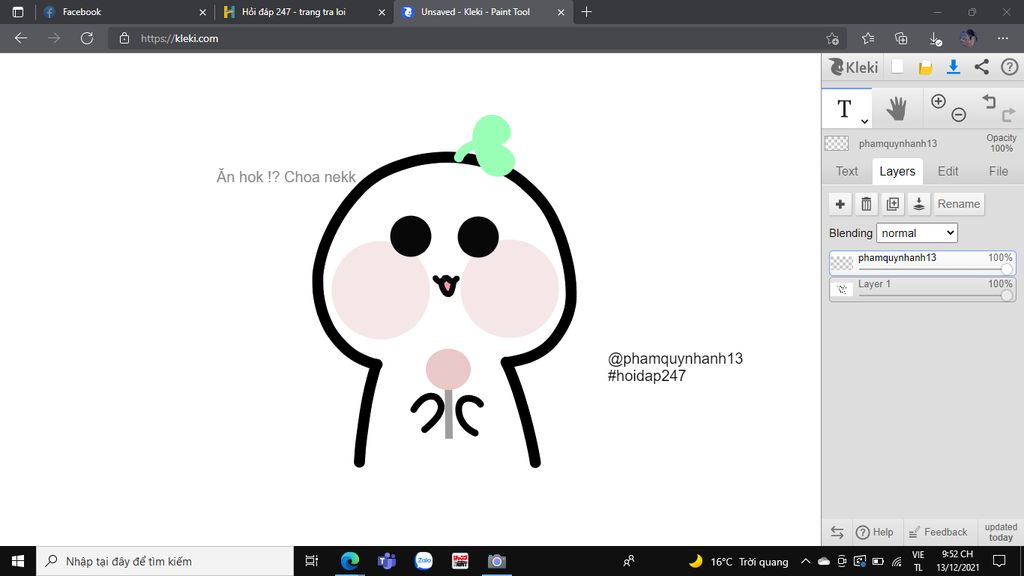Open the browser profile avatar
This screenshot has width=1024, height=576.
point(968,38)
